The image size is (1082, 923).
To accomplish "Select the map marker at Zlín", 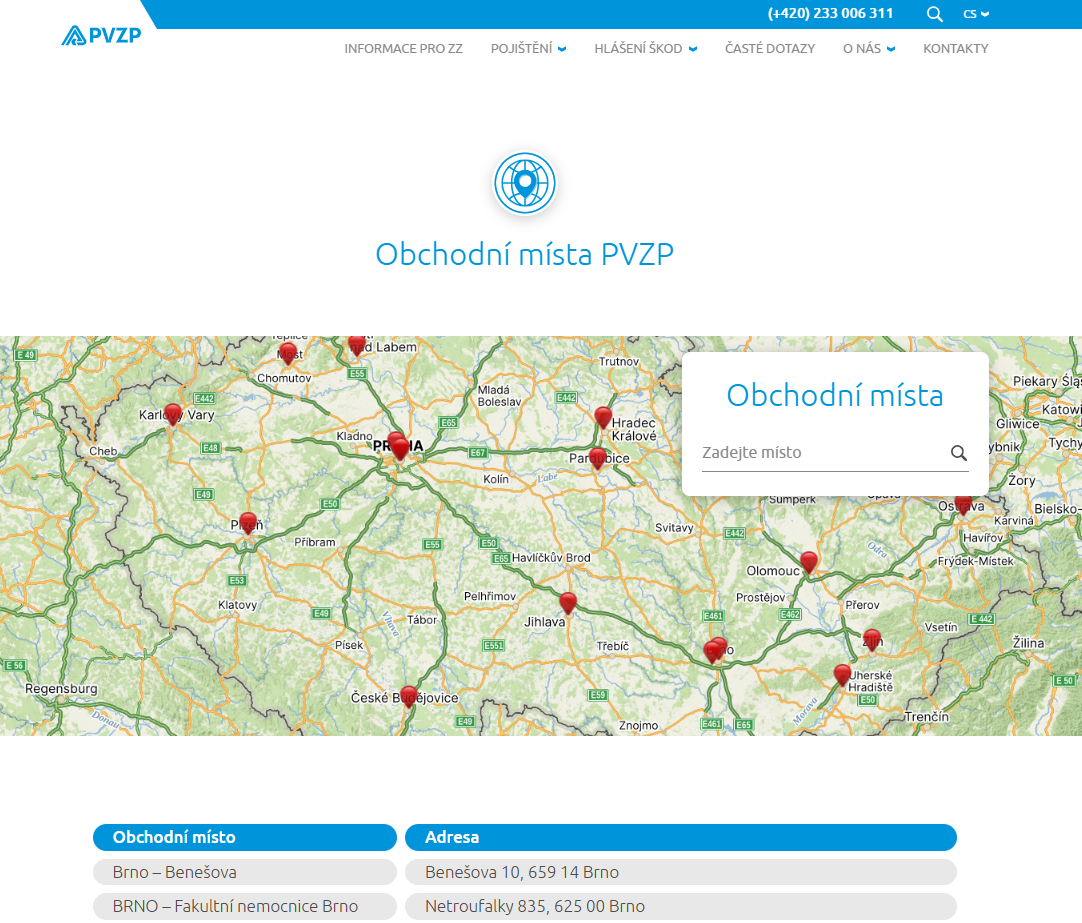I will [872, 639].
